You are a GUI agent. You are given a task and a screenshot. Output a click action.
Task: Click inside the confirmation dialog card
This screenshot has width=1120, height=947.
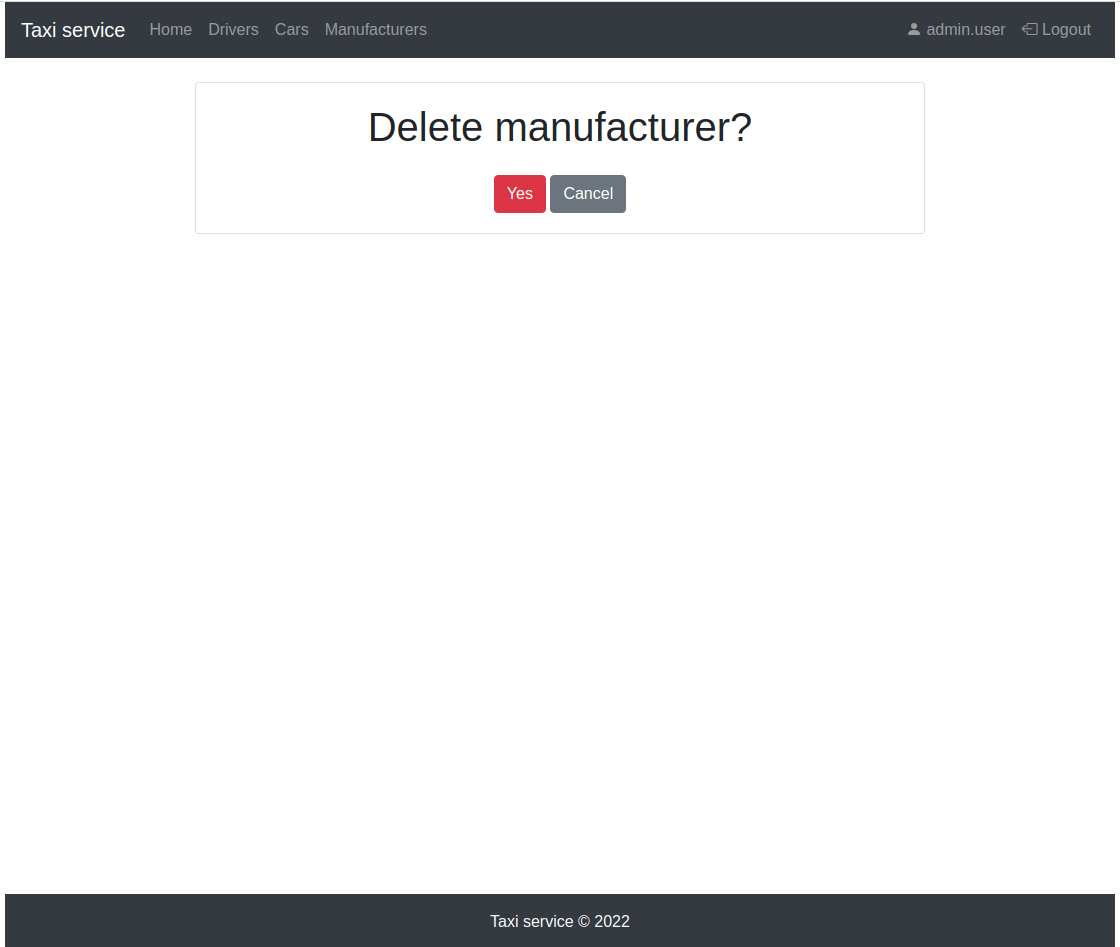(x=559, y=158)
